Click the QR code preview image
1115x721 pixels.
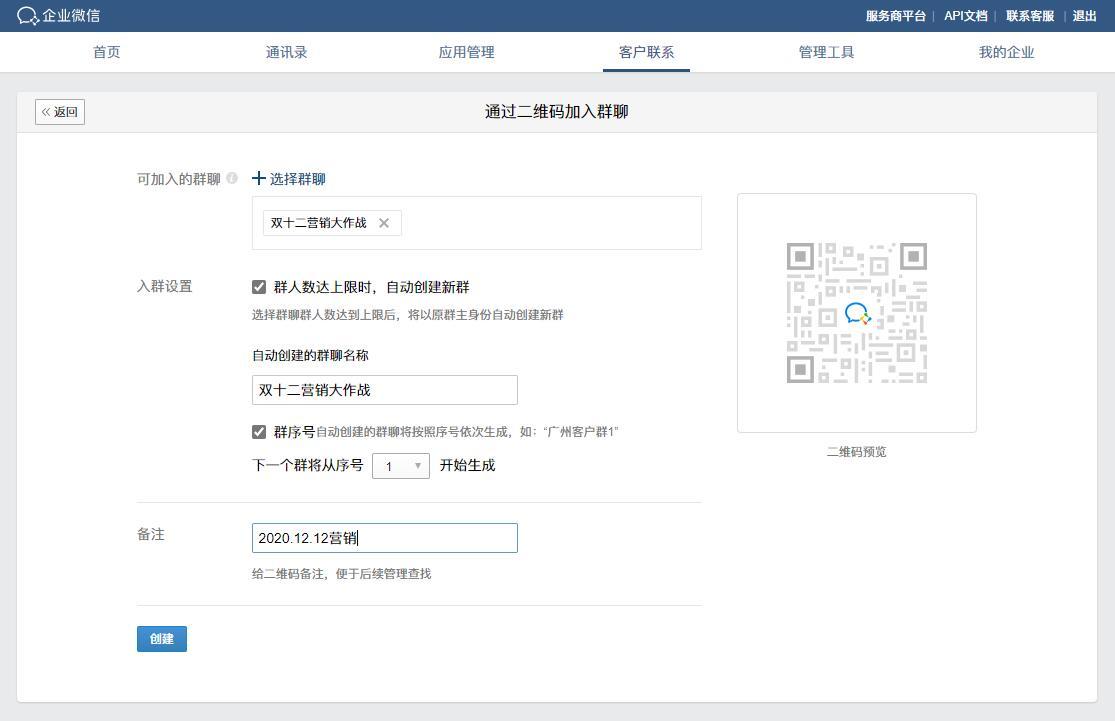856,311
